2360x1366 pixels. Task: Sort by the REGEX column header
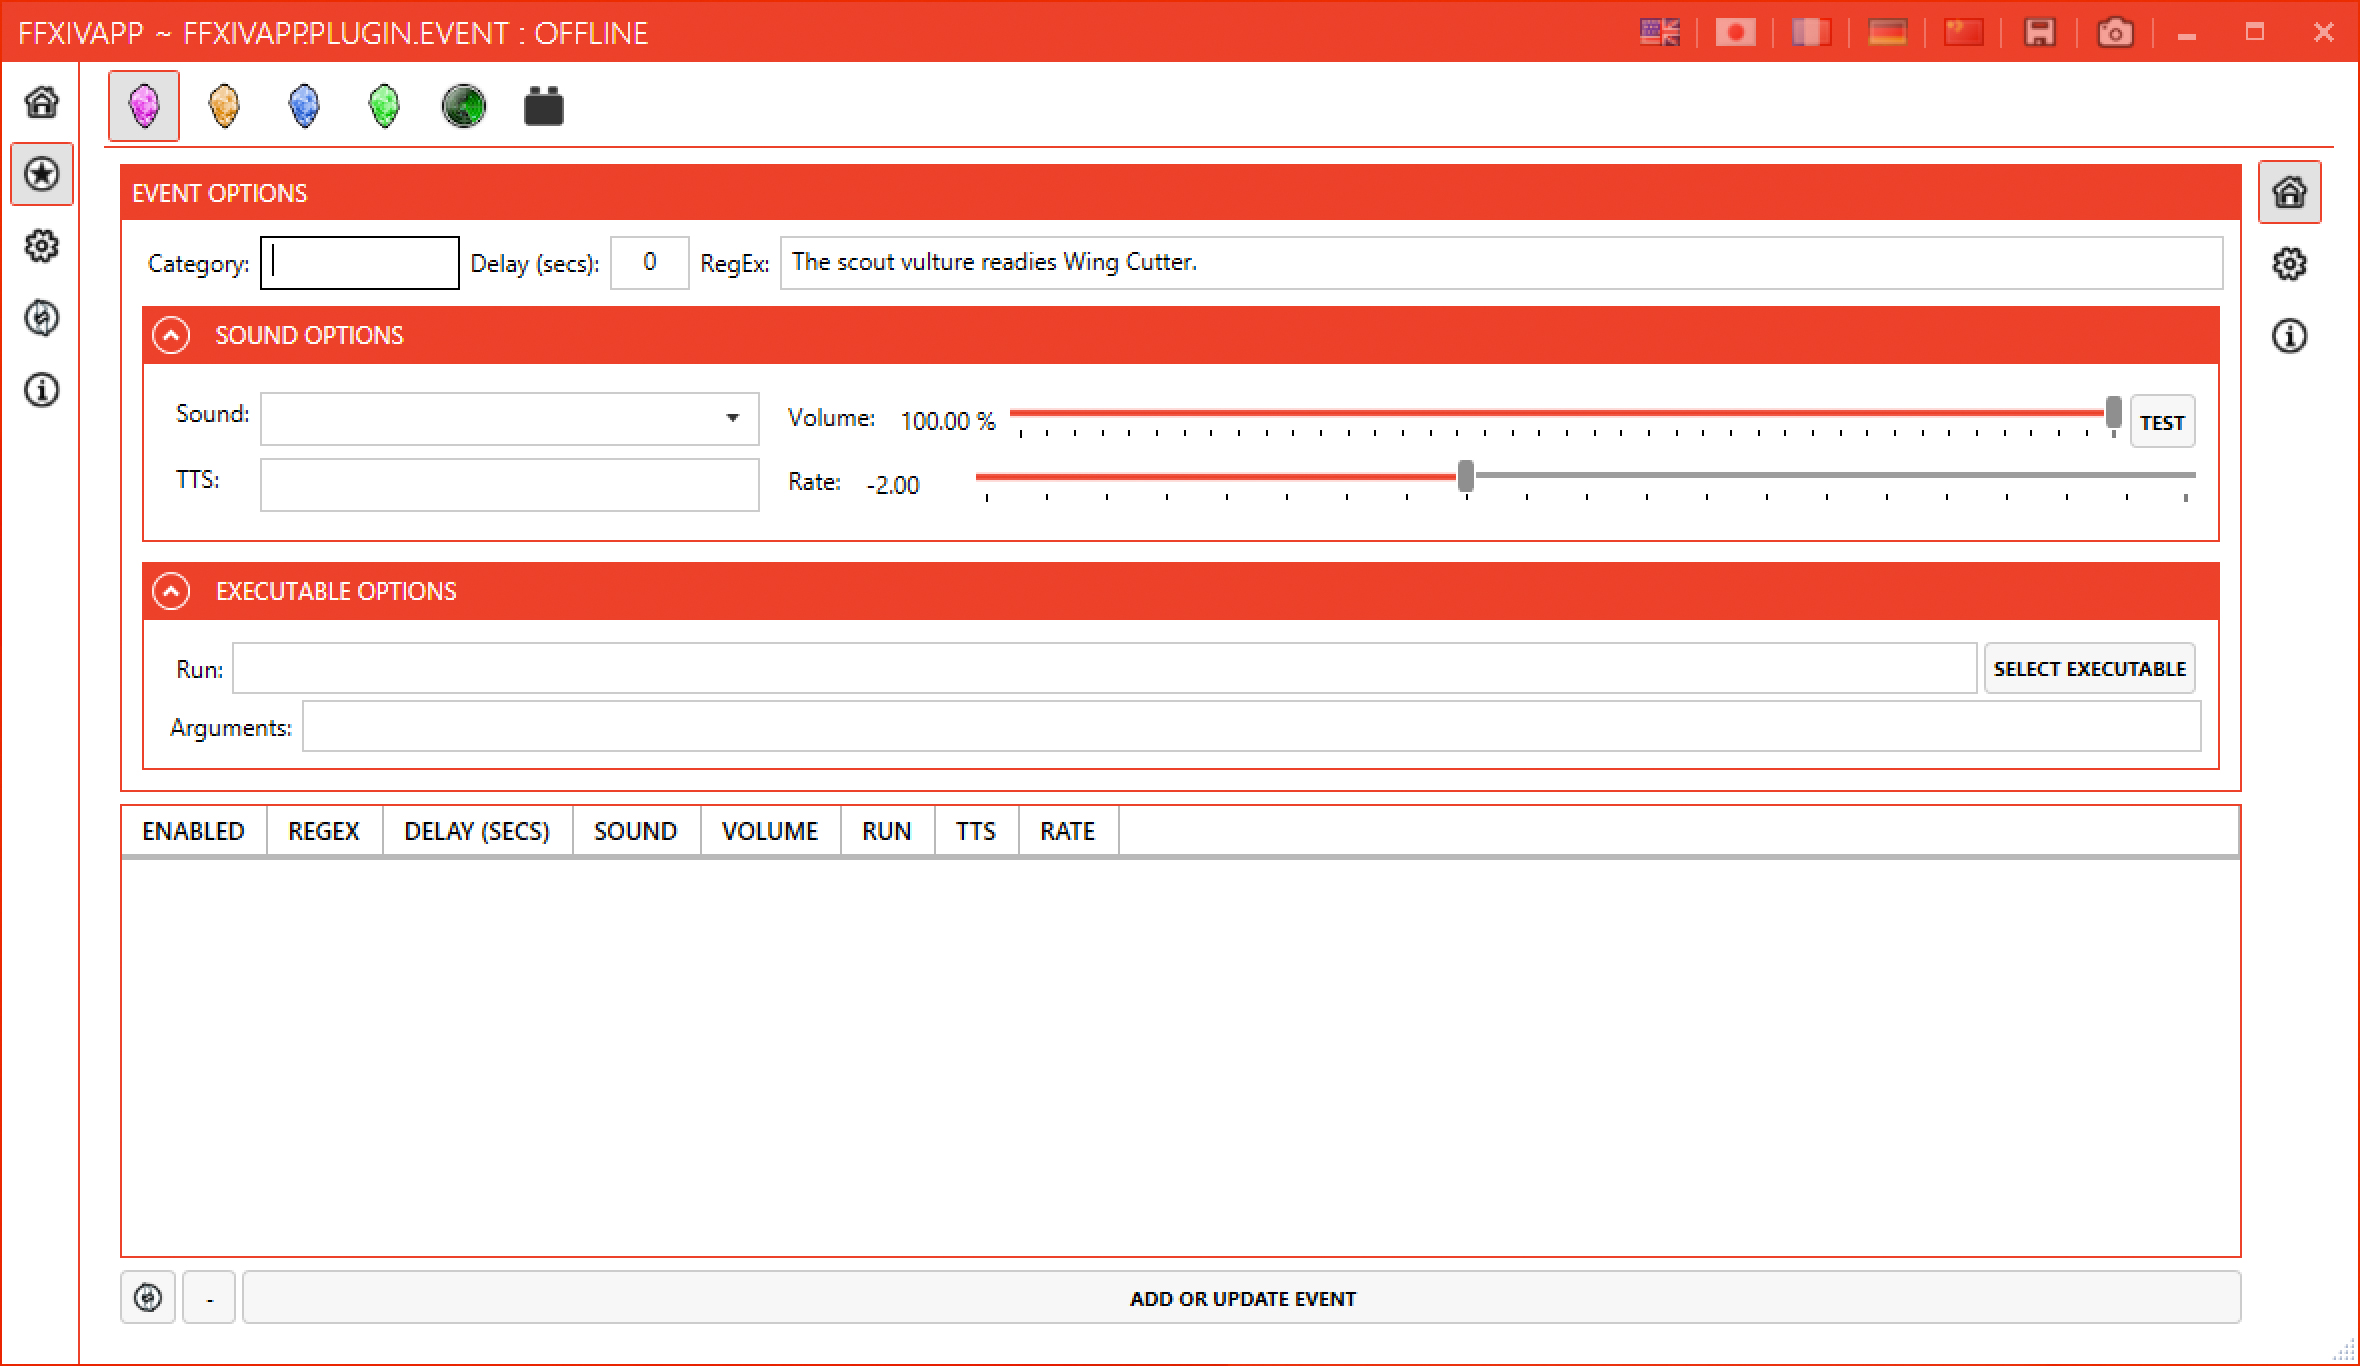point(324,831)
